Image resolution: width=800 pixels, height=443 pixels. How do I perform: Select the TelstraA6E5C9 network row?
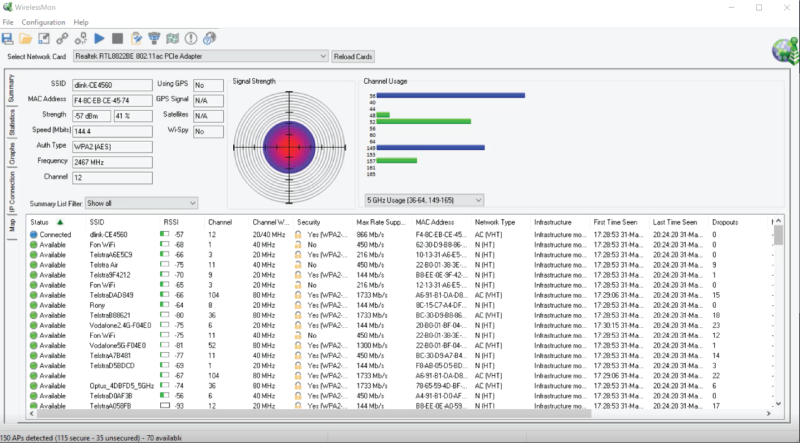pyautogui.click(x=401, y=255)
